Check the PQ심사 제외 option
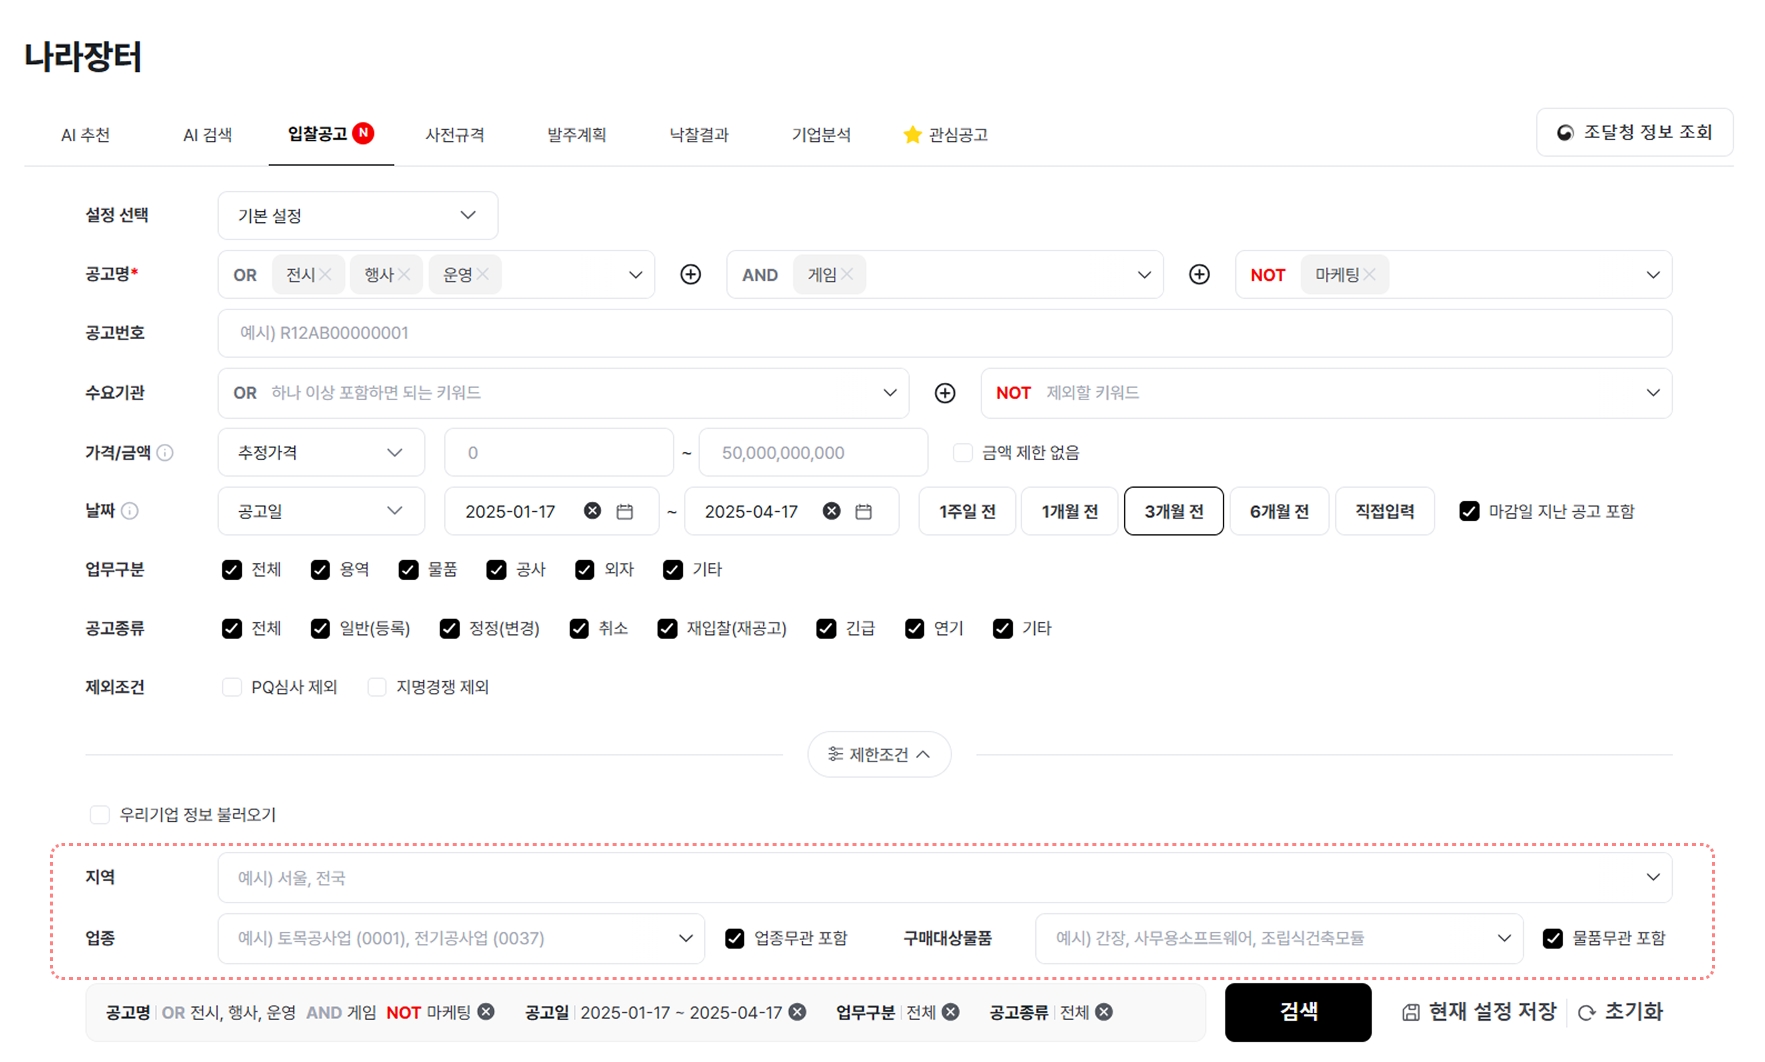This screenshot has height=1062, width=1765. point(232,687)
